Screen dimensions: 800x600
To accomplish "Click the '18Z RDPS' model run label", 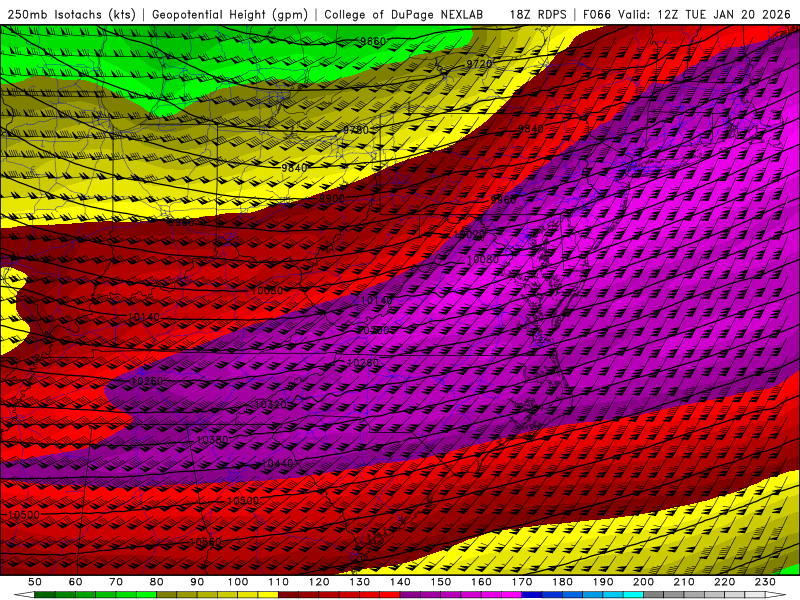I will click(x=538, y=14).
